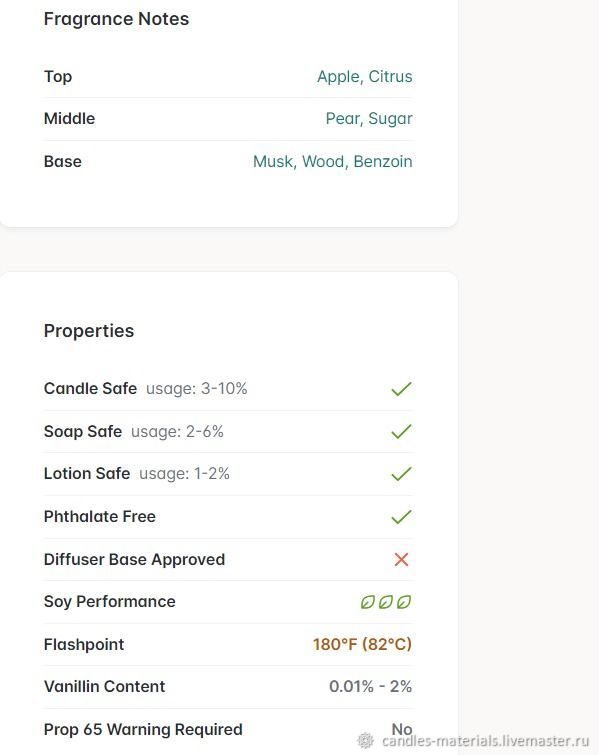
Task: Click the third Soy Performance leaf icon
Action: [404, 602]
